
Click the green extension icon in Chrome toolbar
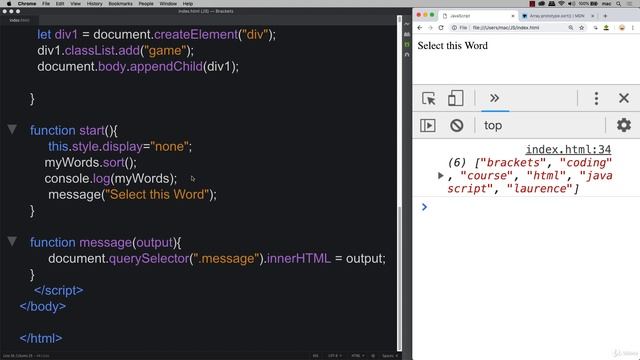coord(606,28)
